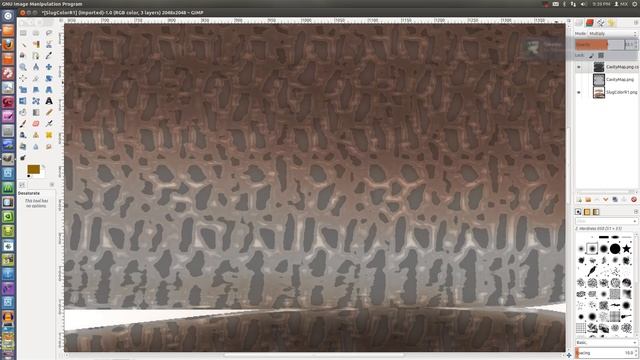Switch to the Paths tab

tap(601, 23)
